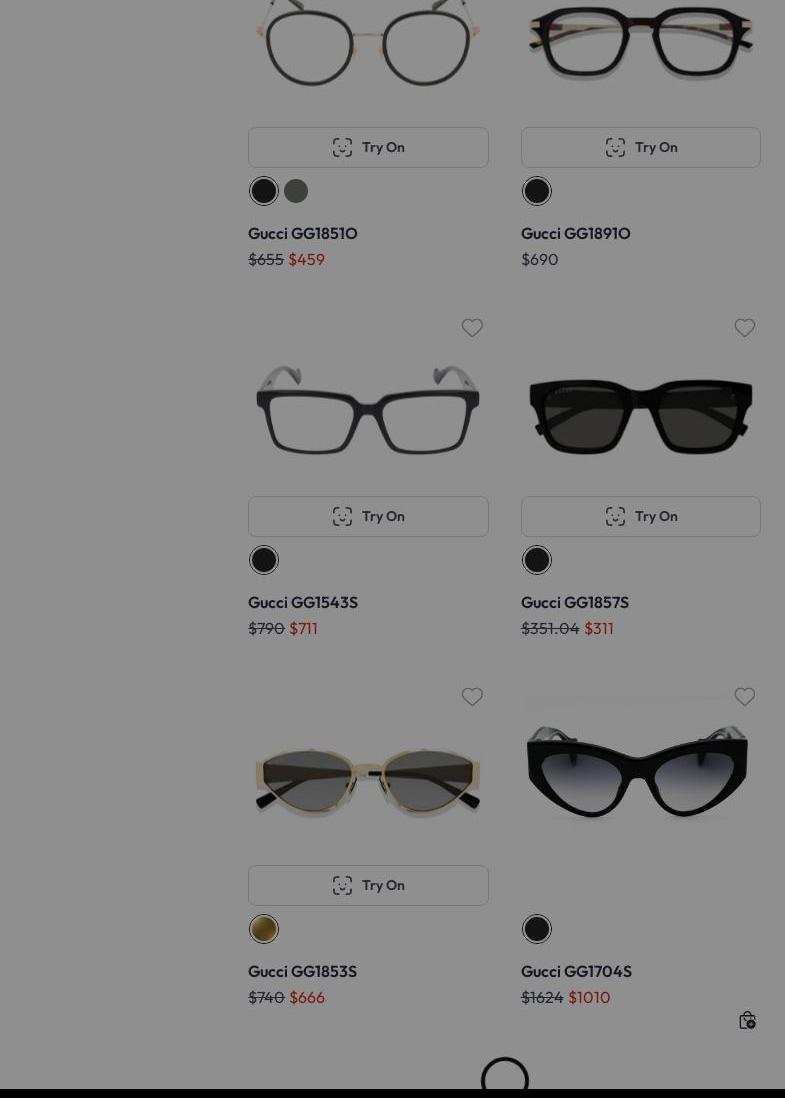Open Gucci GG1704S product link

[576, 971]
